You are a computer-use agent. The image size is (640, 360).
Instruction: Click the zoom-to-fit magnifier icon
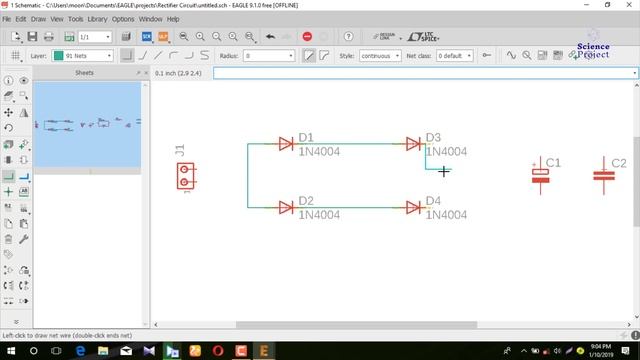[x=184, y=37]
